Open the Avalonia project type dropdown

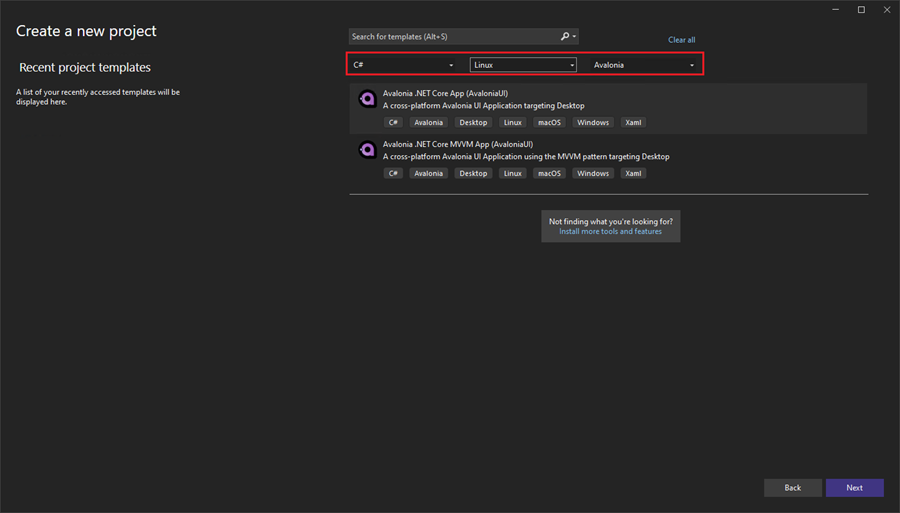click(x=644, y=65)
